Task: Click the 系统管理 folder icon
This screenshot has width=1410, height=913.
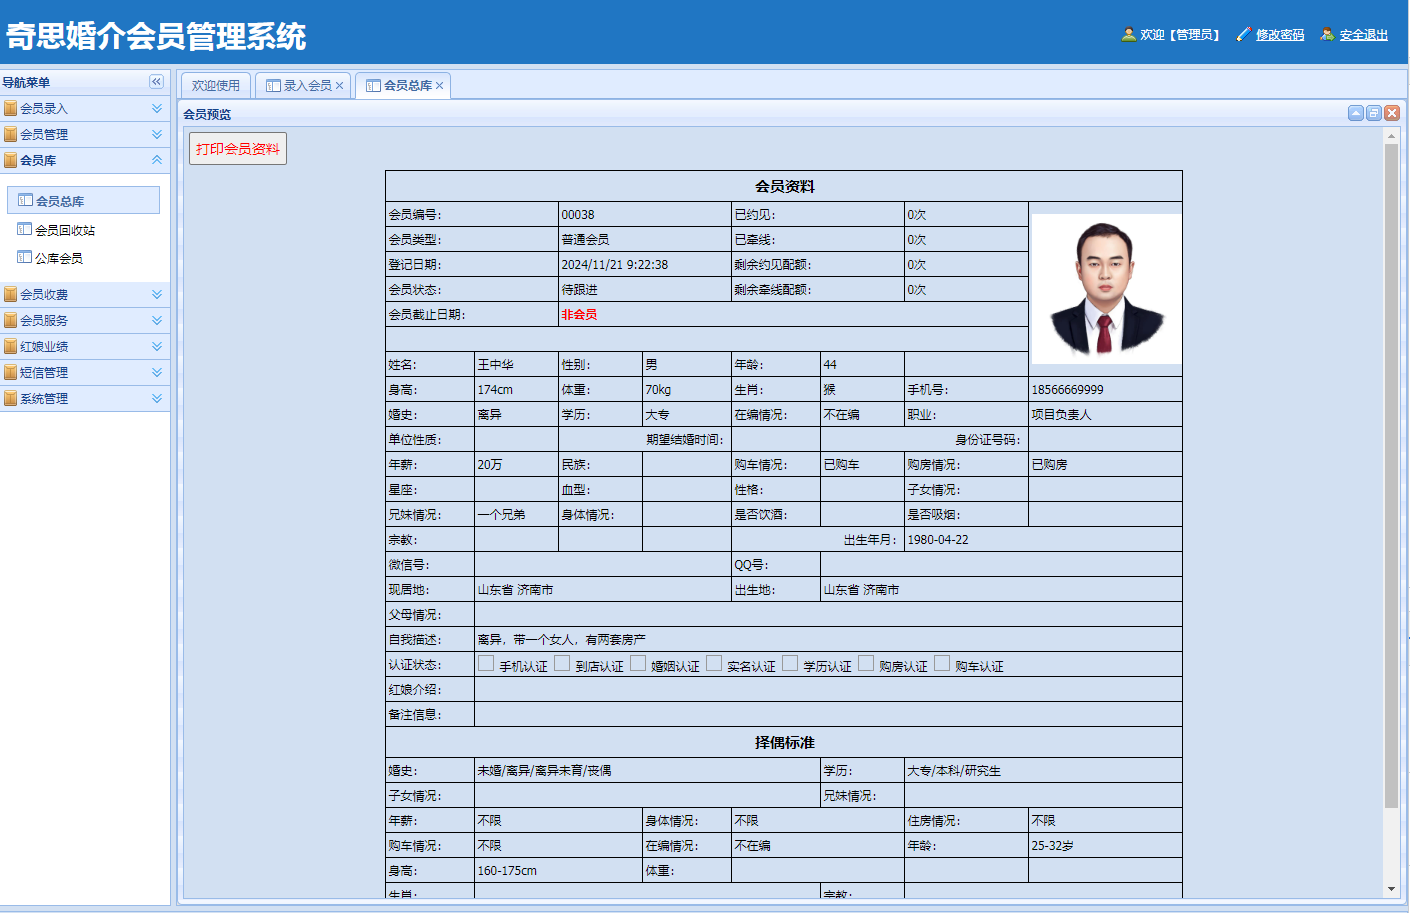Action: point(10,398)
